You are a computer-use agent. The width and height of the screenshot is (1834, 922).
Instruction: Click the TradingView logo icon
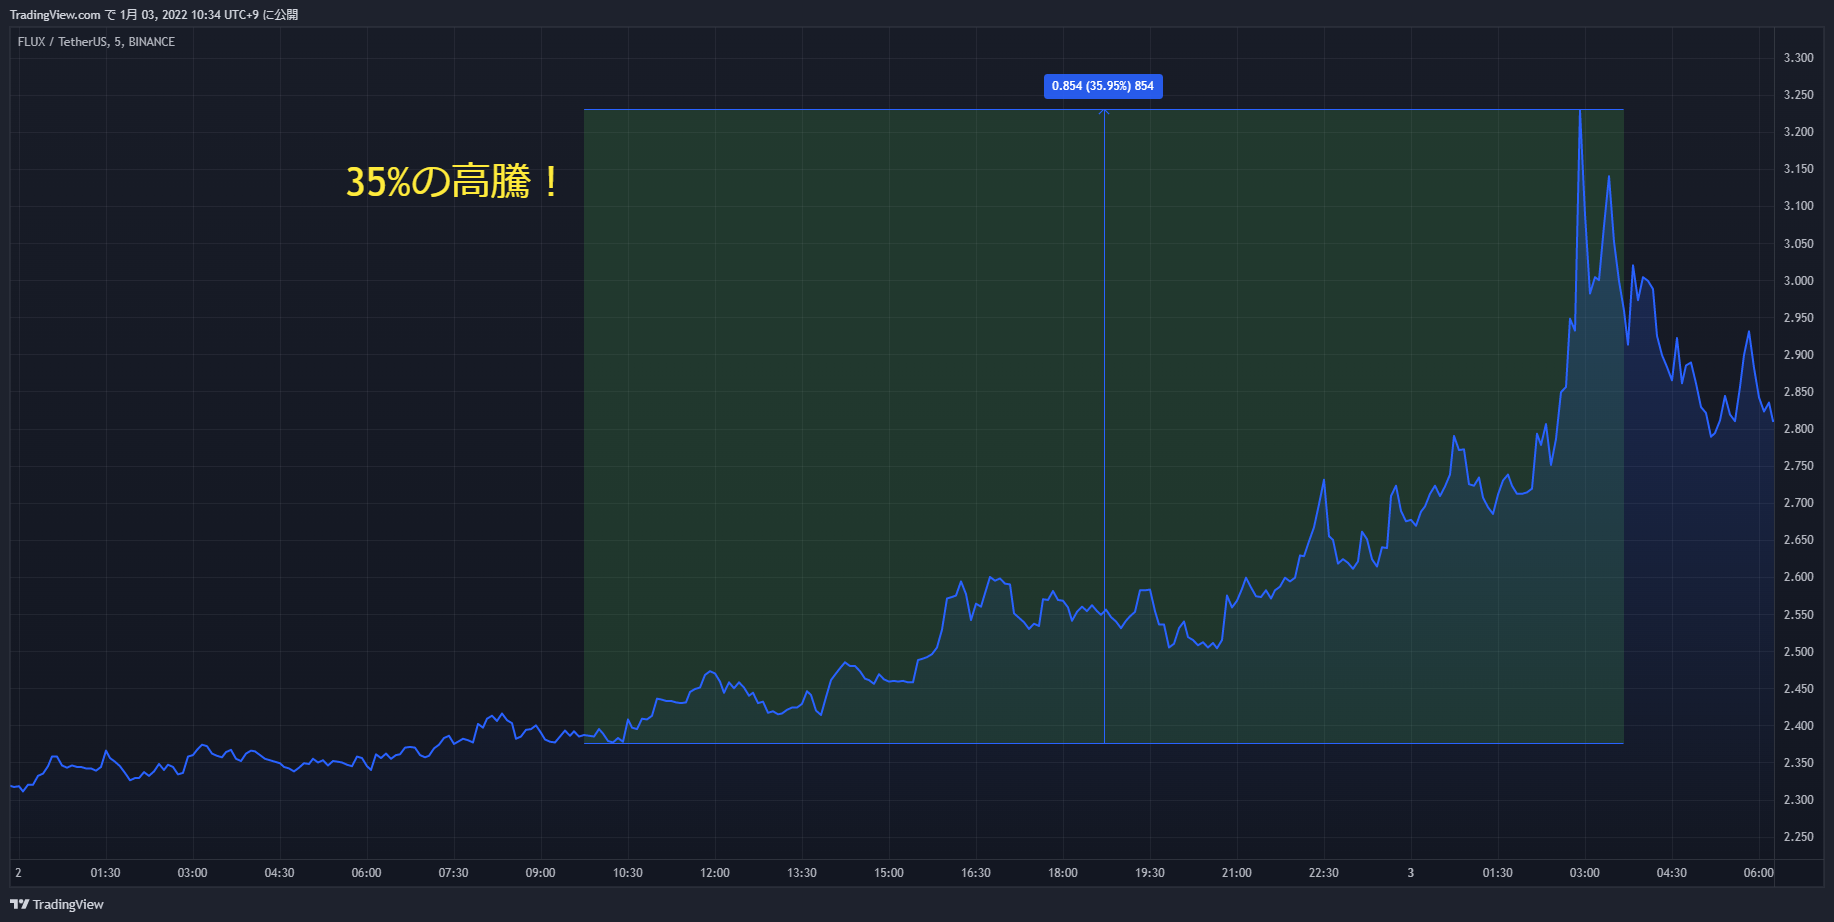[x=19, y=904]
